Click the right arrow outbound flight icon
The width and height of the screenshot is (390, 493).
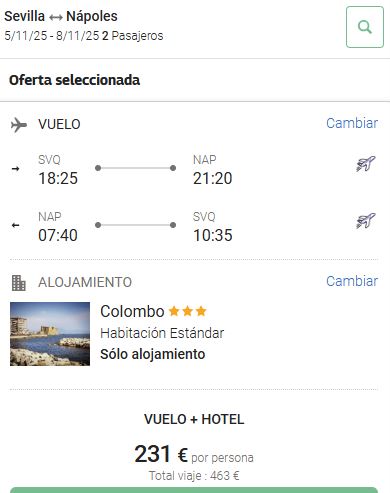pyautogui.click(x=15, y=169)
